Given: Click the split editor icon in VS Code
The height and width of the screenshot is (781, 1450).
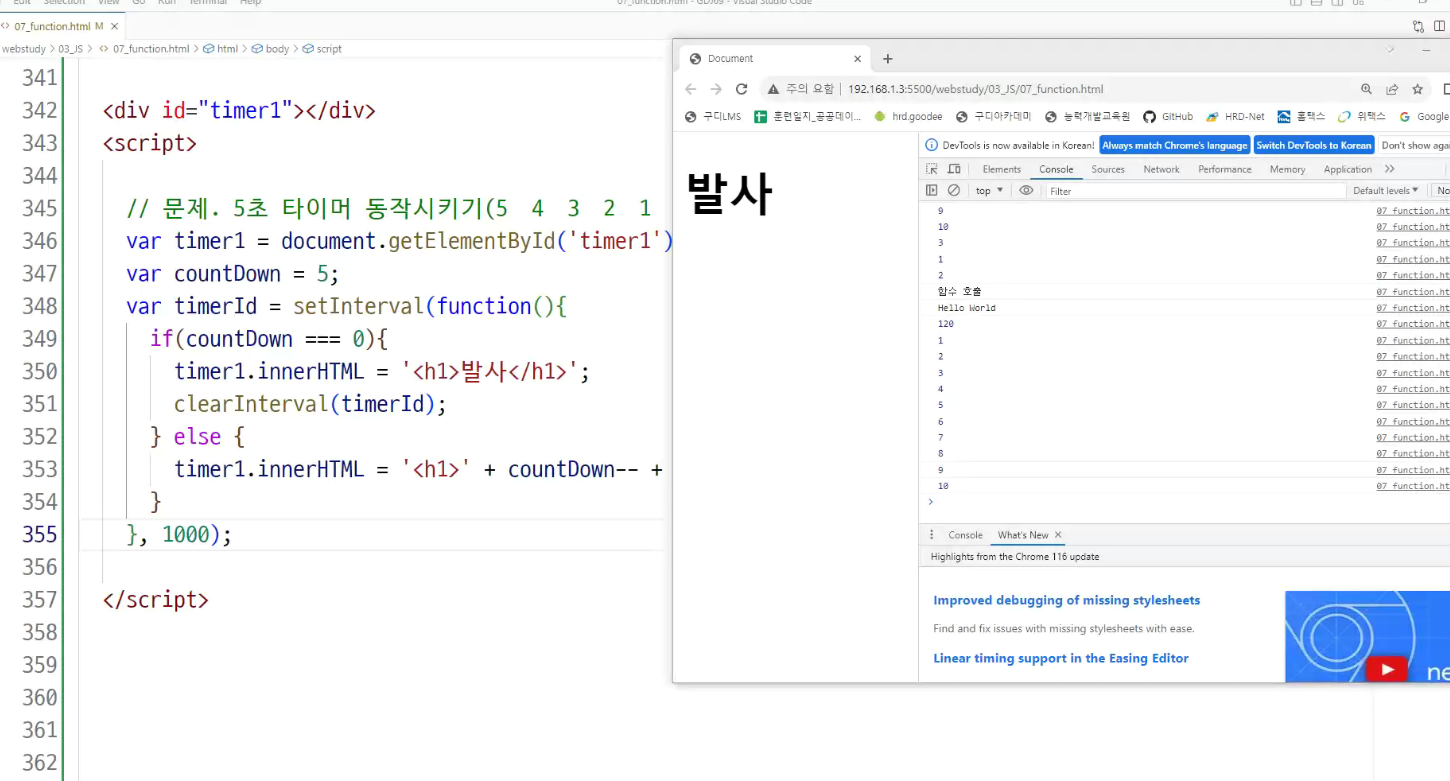Looking at the screenshot, I should point(1438,26).
